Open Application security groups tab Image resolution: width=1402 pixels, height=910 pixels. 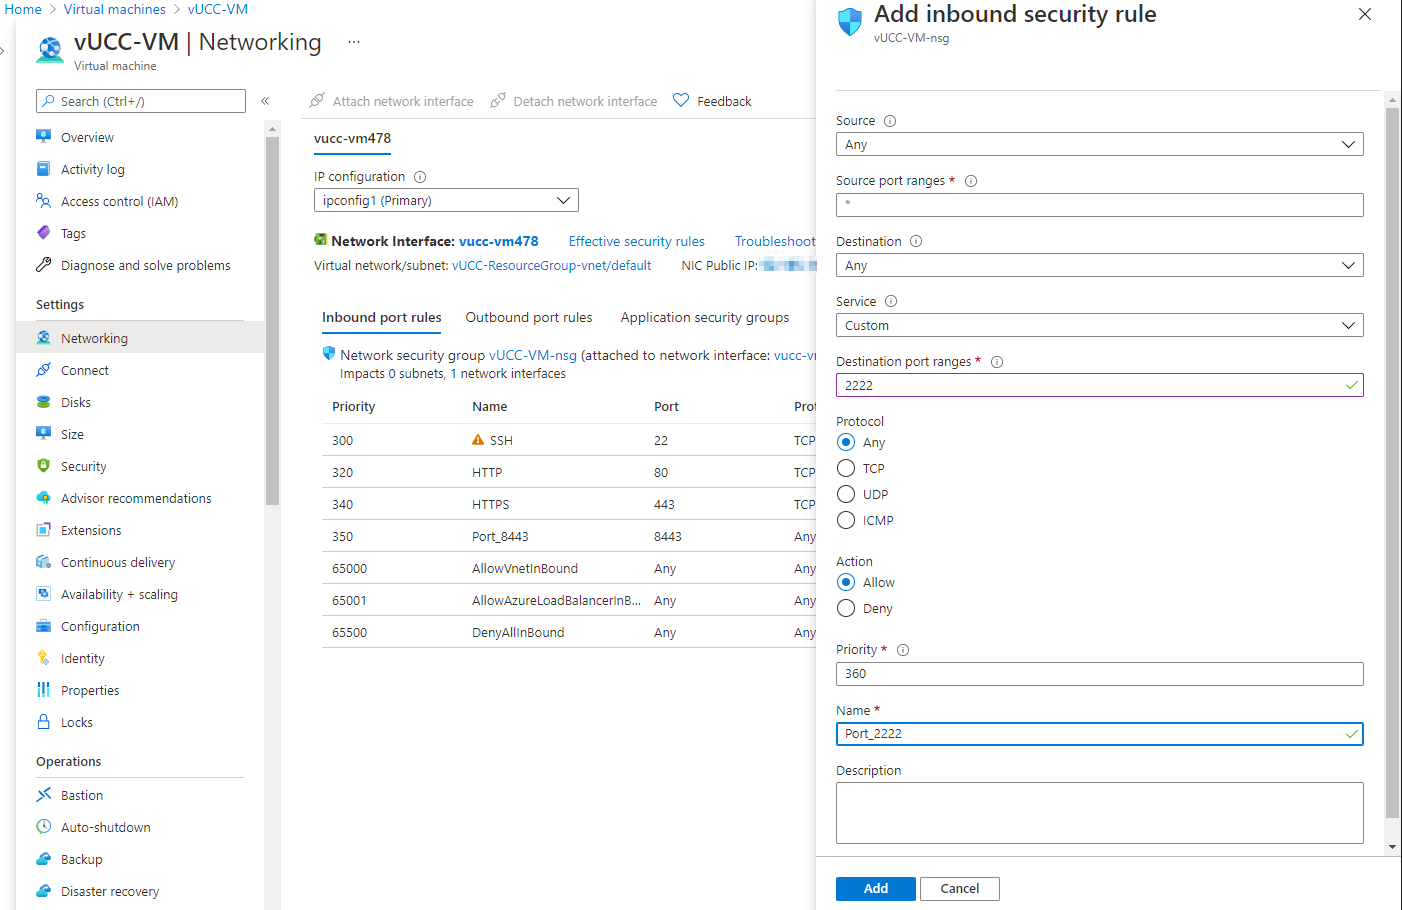(x=704, y=317)
